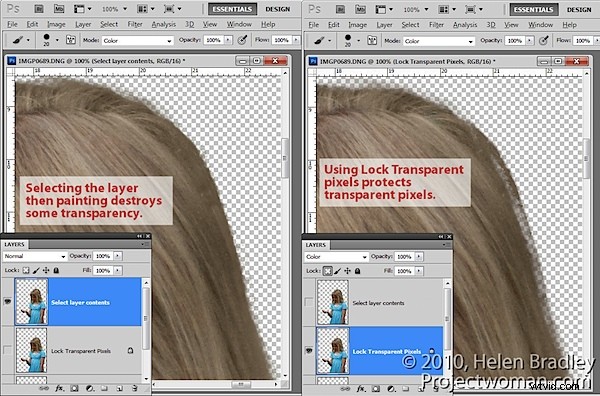This screenshot has width=600, height=396.
Task: Click the link layers icon in the right Layers panel
Action: (x=346, y=389)
